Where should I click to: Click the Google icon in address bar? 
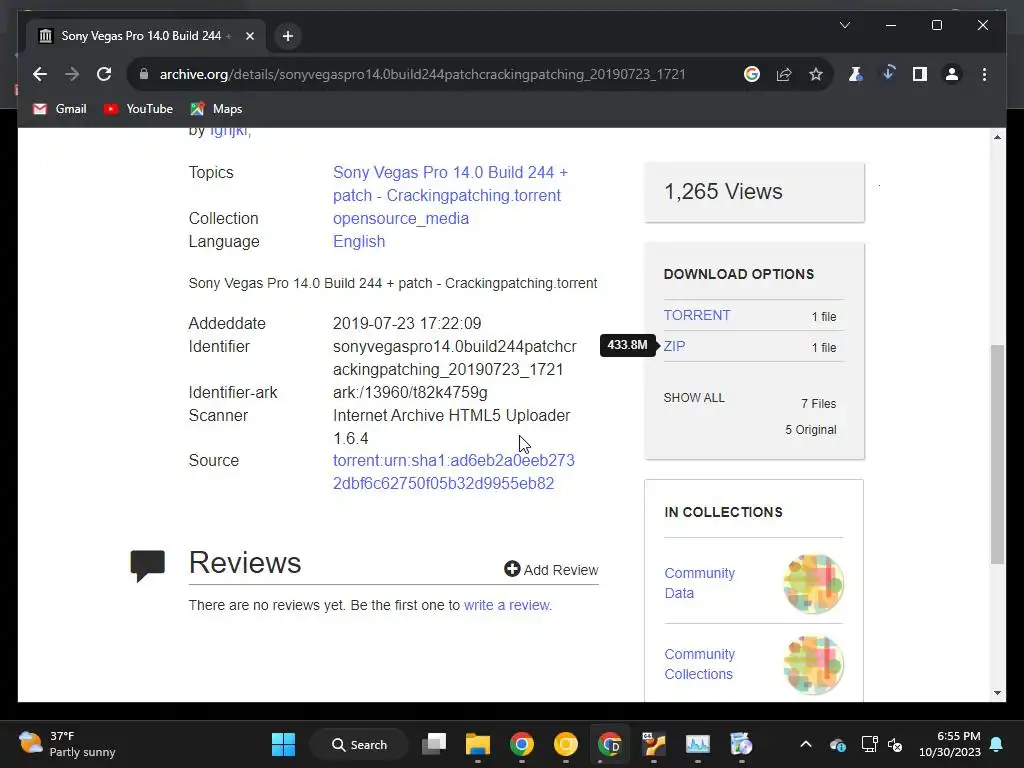click(x=752, y=74)
